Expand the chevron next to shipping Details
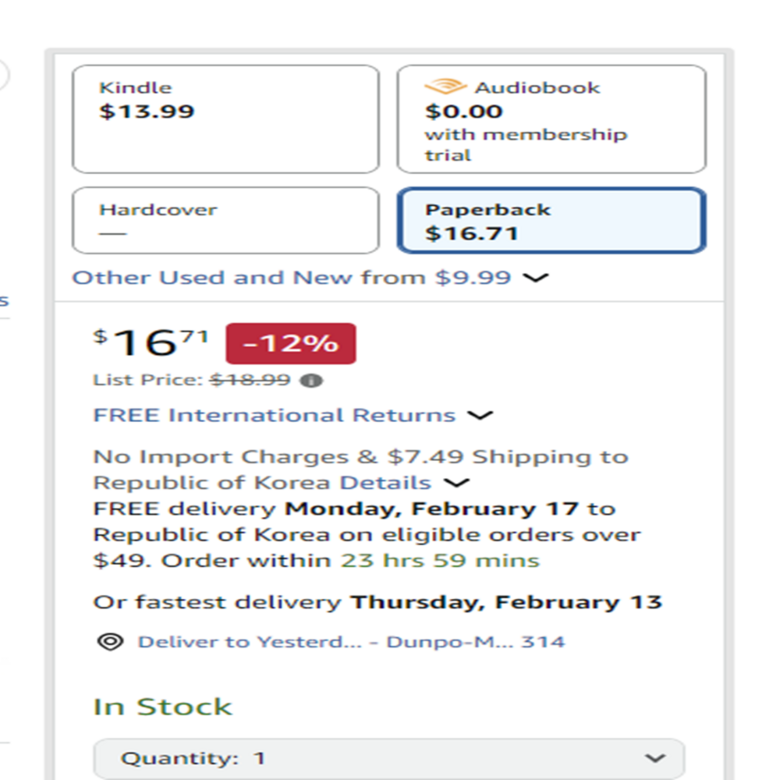 [456, 483]
